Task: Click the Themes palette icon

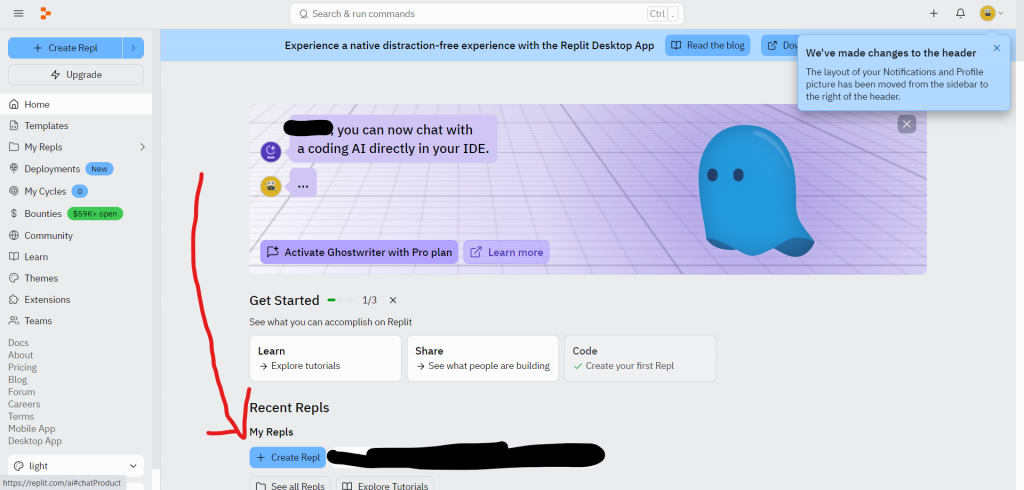Action: click(14, 278)
